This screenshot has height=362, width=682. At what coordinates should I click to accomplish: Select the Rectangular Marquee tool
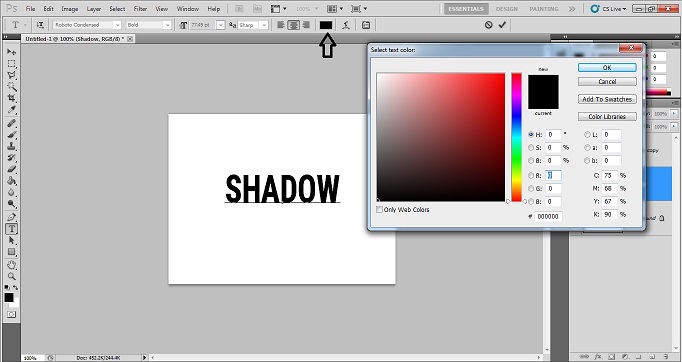coord(11,64)
